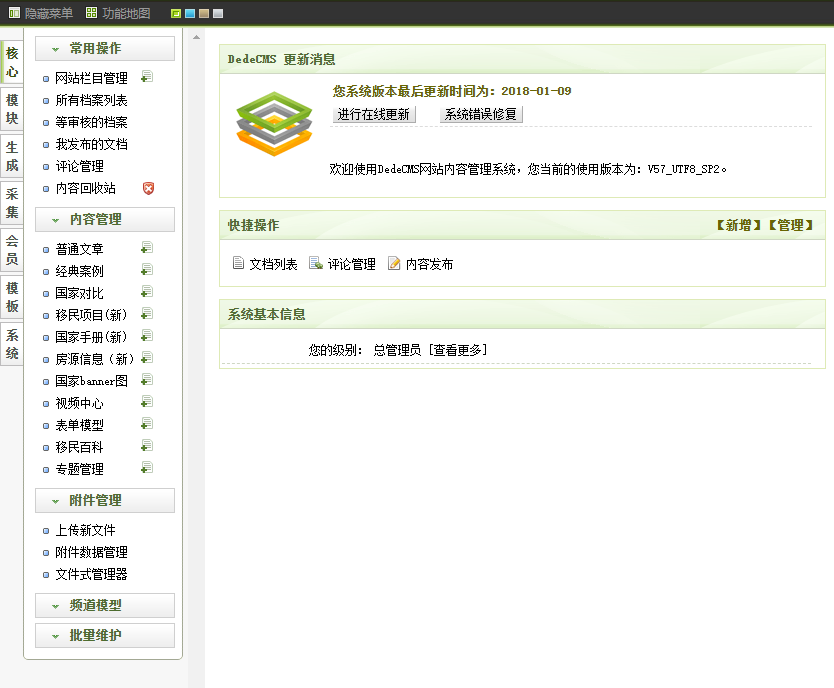Click the 进行在线更新 button
The height and width of the screenshot is (688, 834).
374,114
